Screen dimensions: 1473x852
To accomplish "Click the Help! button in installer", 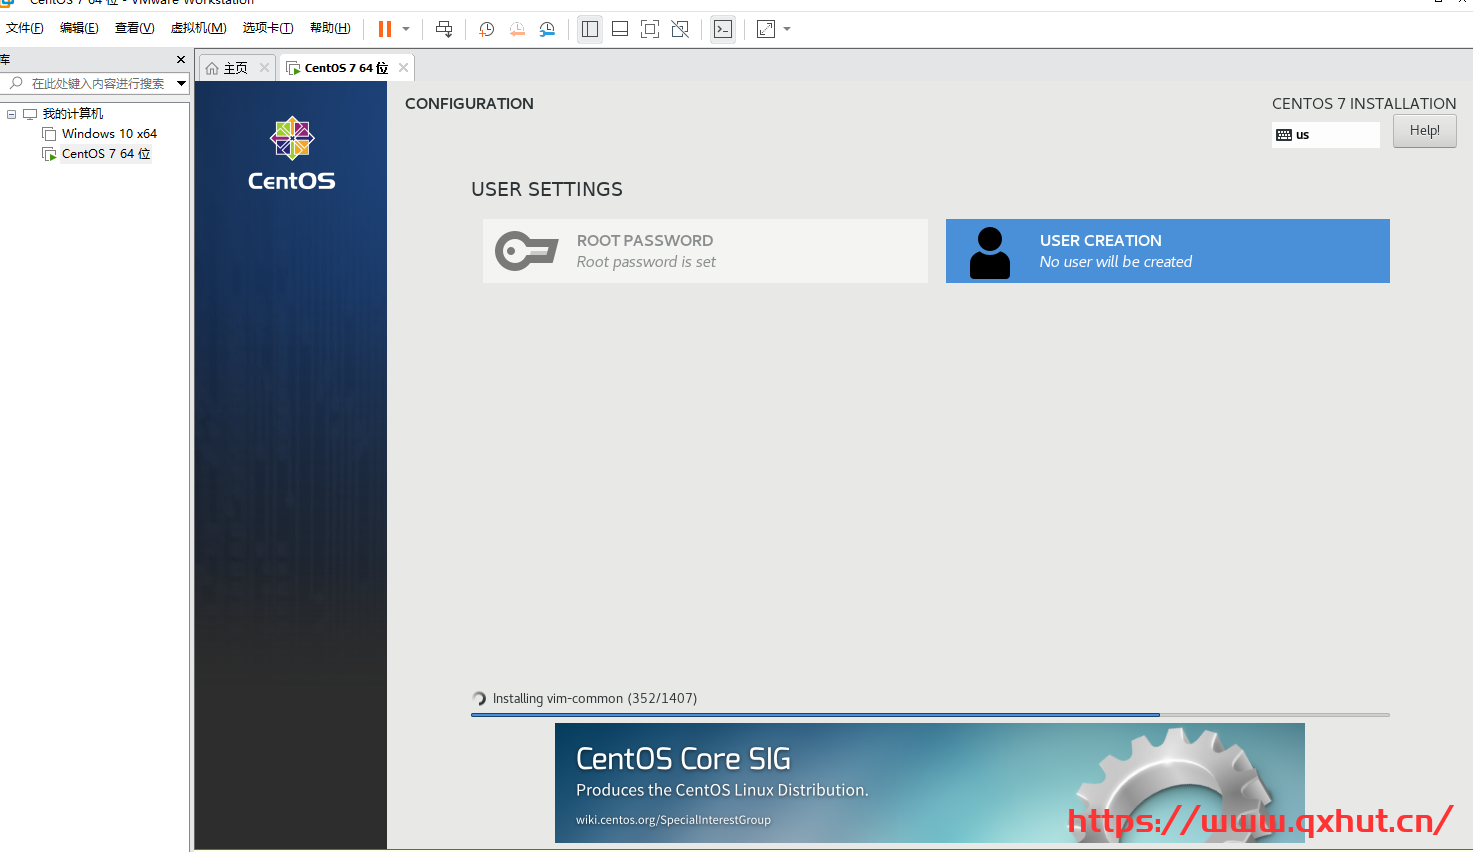I will pos(1424,131).
